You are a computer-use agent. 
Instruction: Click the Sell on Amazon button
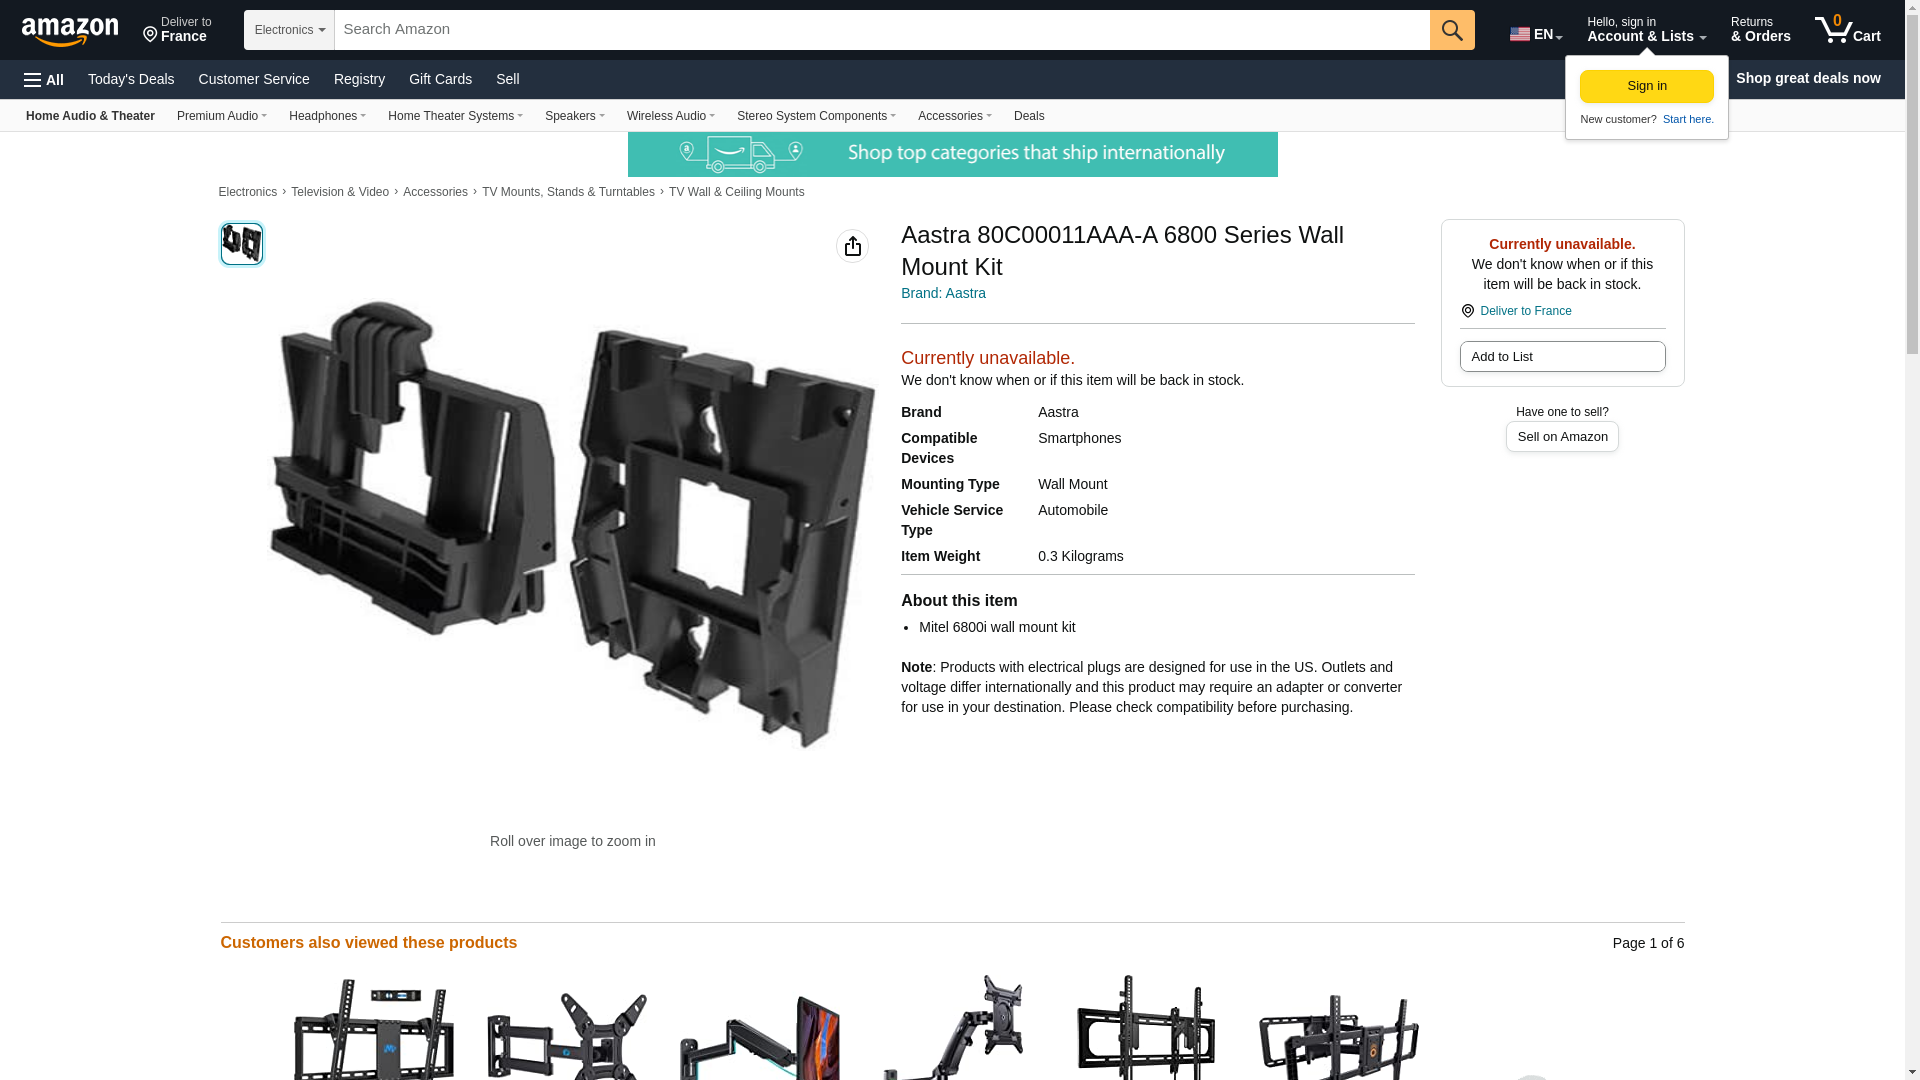pos(1562,437)
